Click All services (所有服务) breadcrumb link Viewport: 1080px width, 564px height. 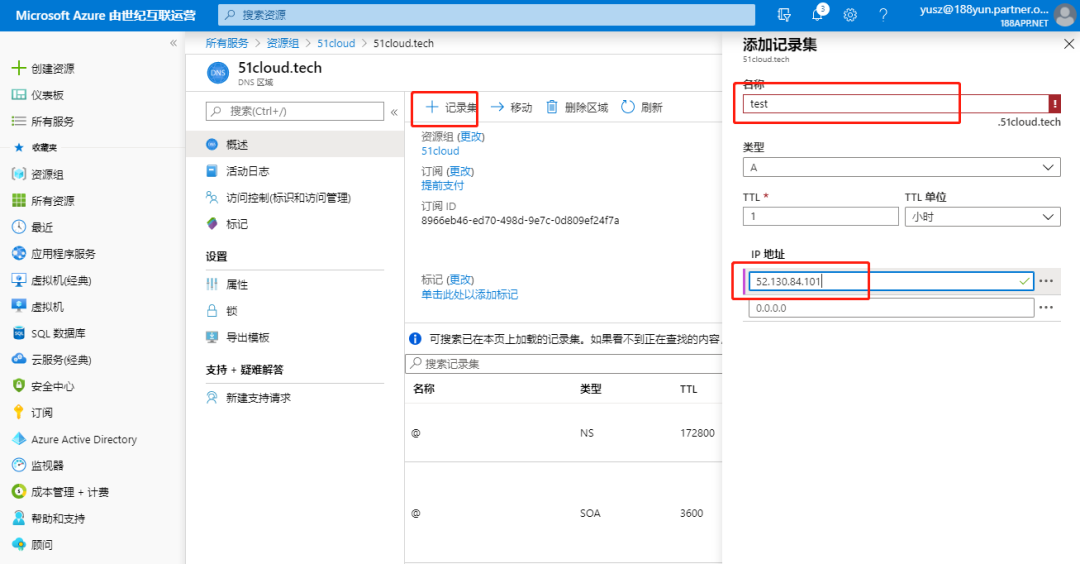pos(227,43)
